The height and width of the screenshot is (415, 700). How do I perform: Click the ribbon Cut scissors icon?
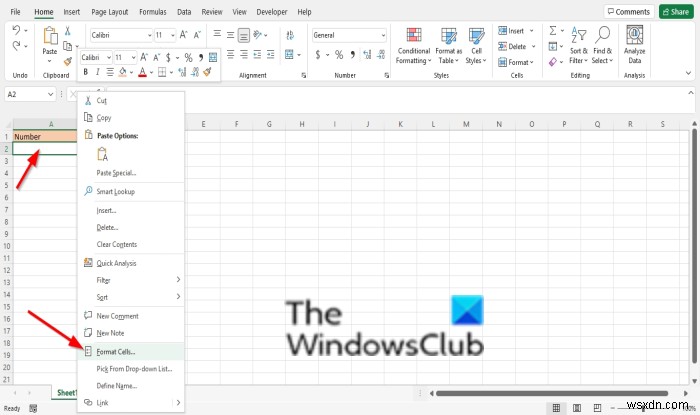coord(68,31)
